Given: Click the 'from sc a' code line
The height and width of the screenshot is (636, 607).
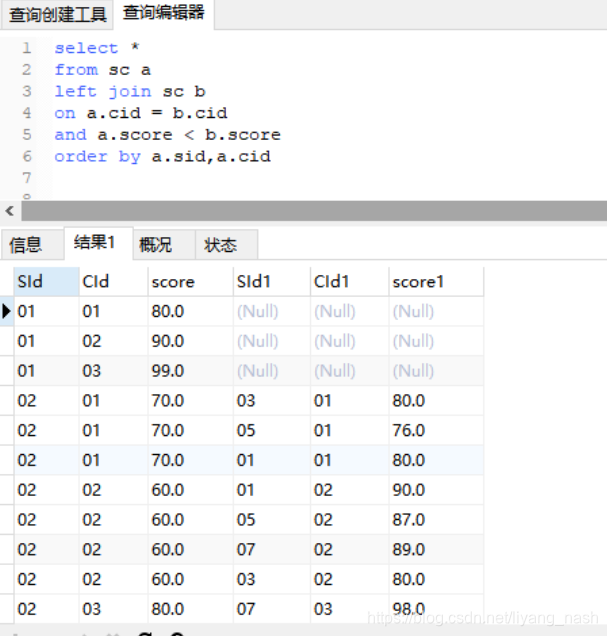Looking at the screenshot, I should click(x=103, y=70).
